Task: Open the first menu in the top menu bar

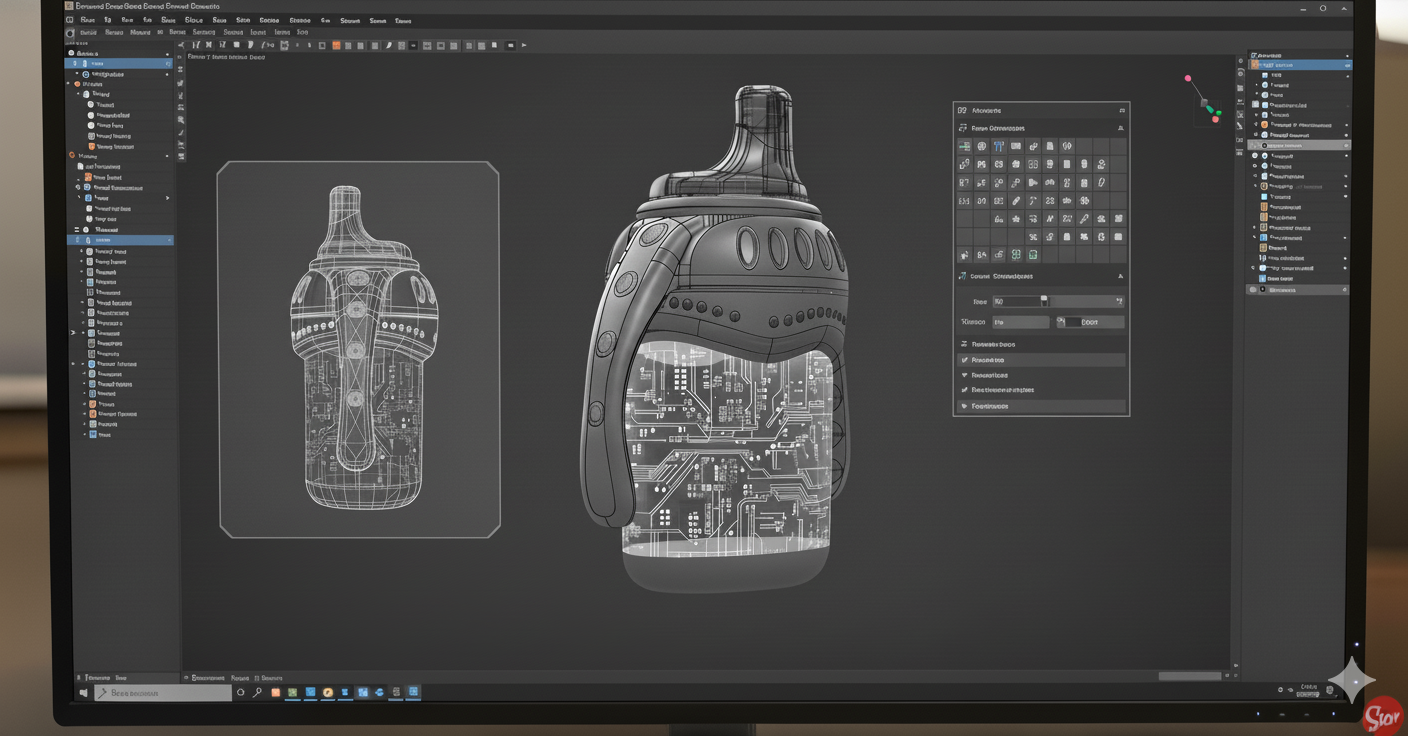Action: pyautogui.click(x=88, y=20)
